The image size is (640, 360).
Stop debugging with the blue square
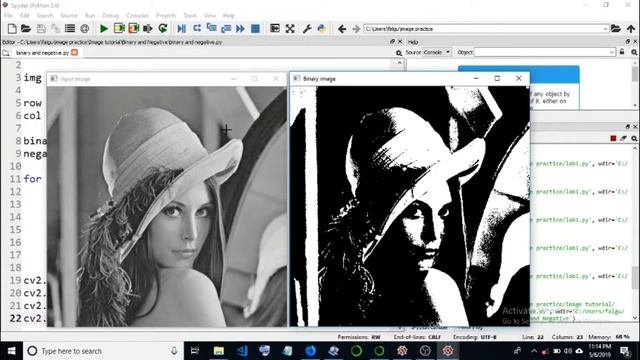tap(256, 29)
